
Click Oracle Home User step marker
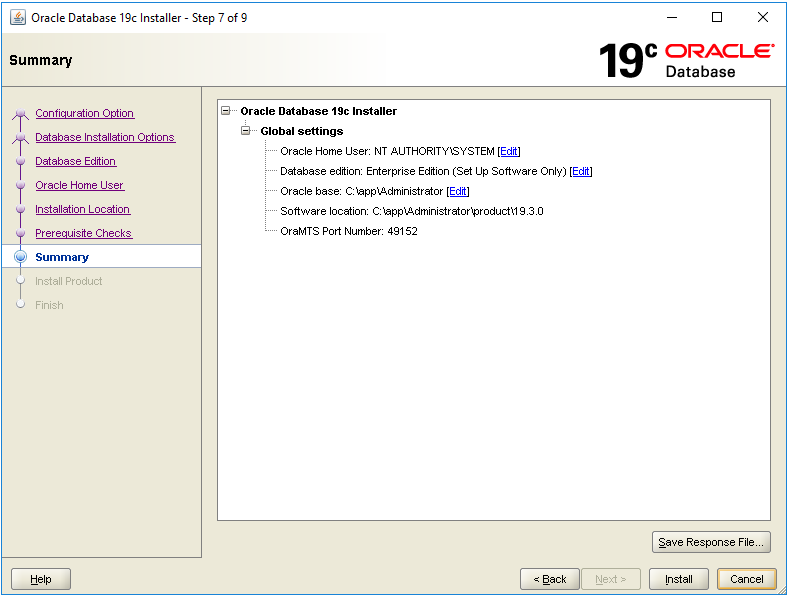21,185
